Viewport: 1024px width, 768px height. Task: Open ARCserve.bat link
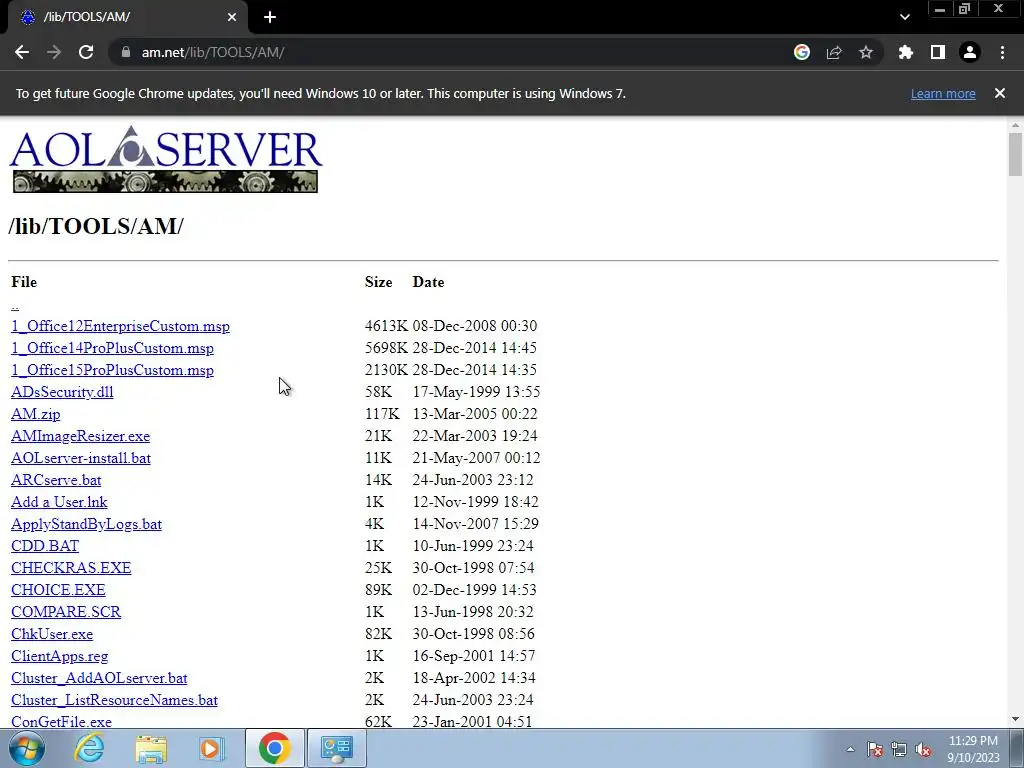pyautogui.click(x=56, y=480)
